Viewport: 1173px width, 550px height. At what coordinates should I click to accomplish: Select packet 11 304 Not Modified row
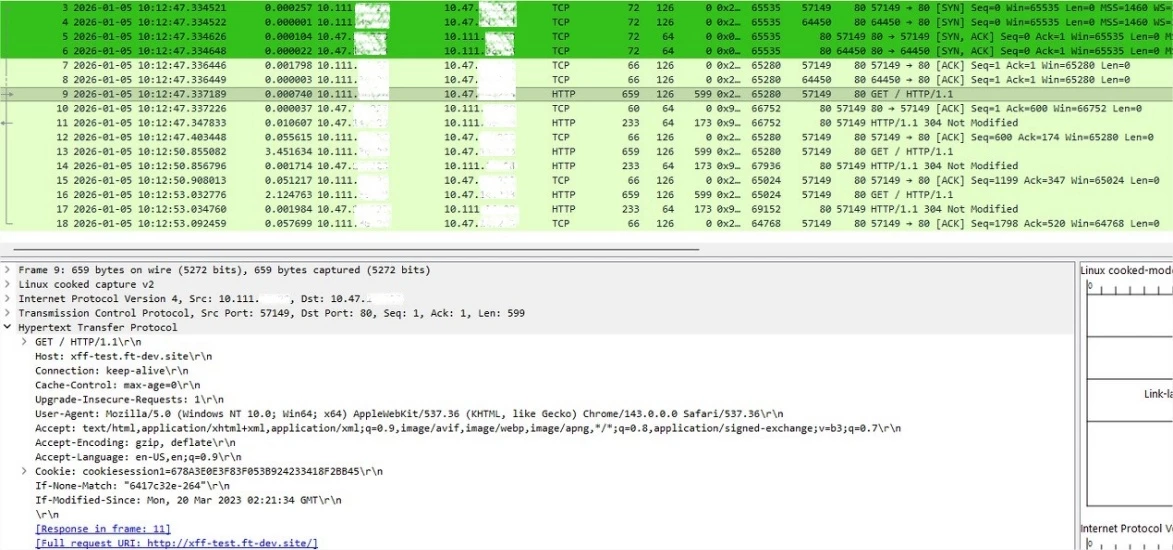tap(586, 123)
